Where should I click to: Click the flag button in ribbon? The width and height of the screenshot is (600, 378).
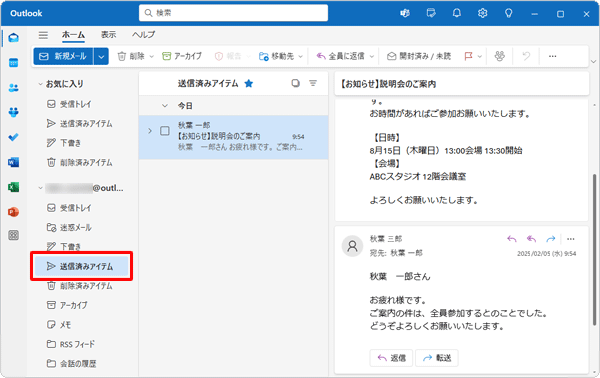[x=468, y=56]
